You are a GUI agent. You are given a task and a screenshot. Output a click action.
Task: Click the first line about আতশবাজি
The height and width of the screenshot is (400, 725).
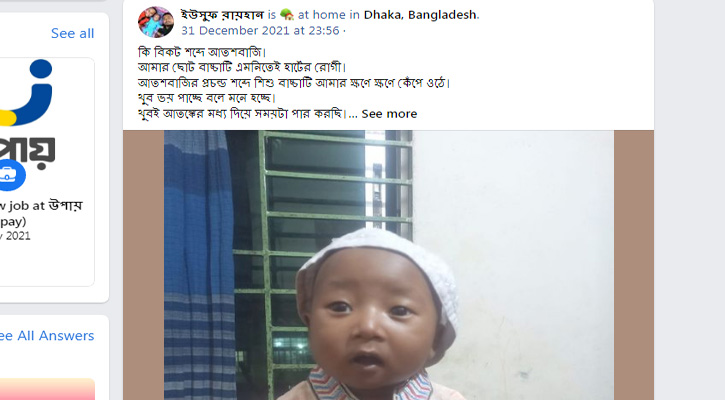pos(202,52)
